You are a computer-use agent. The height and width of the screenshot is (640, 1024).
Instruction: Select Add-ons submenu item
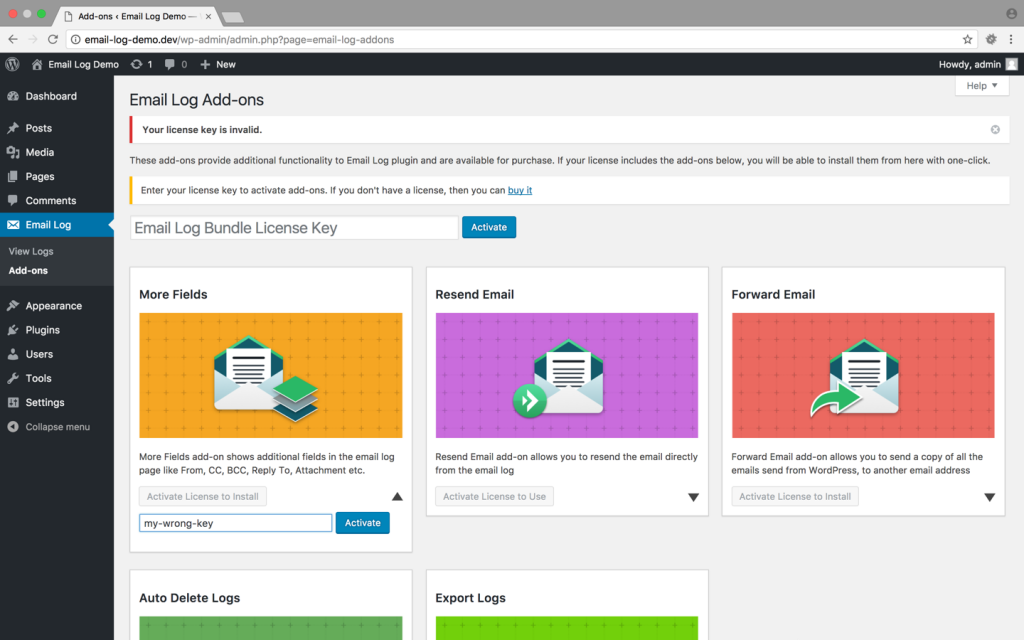pos(28,270)
